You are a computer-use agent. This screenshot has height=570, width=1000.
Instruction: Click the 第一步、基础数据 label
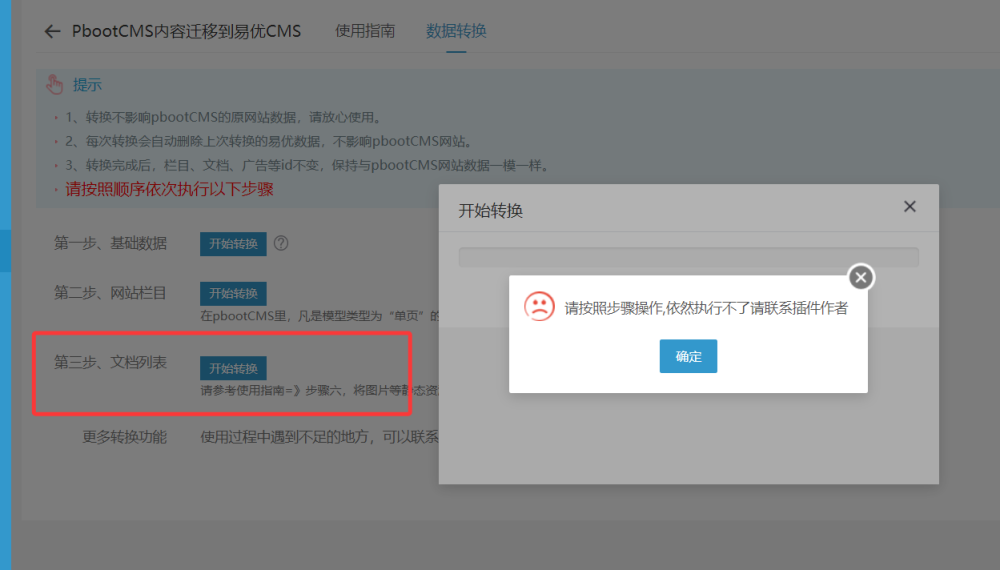coord(110,243)
